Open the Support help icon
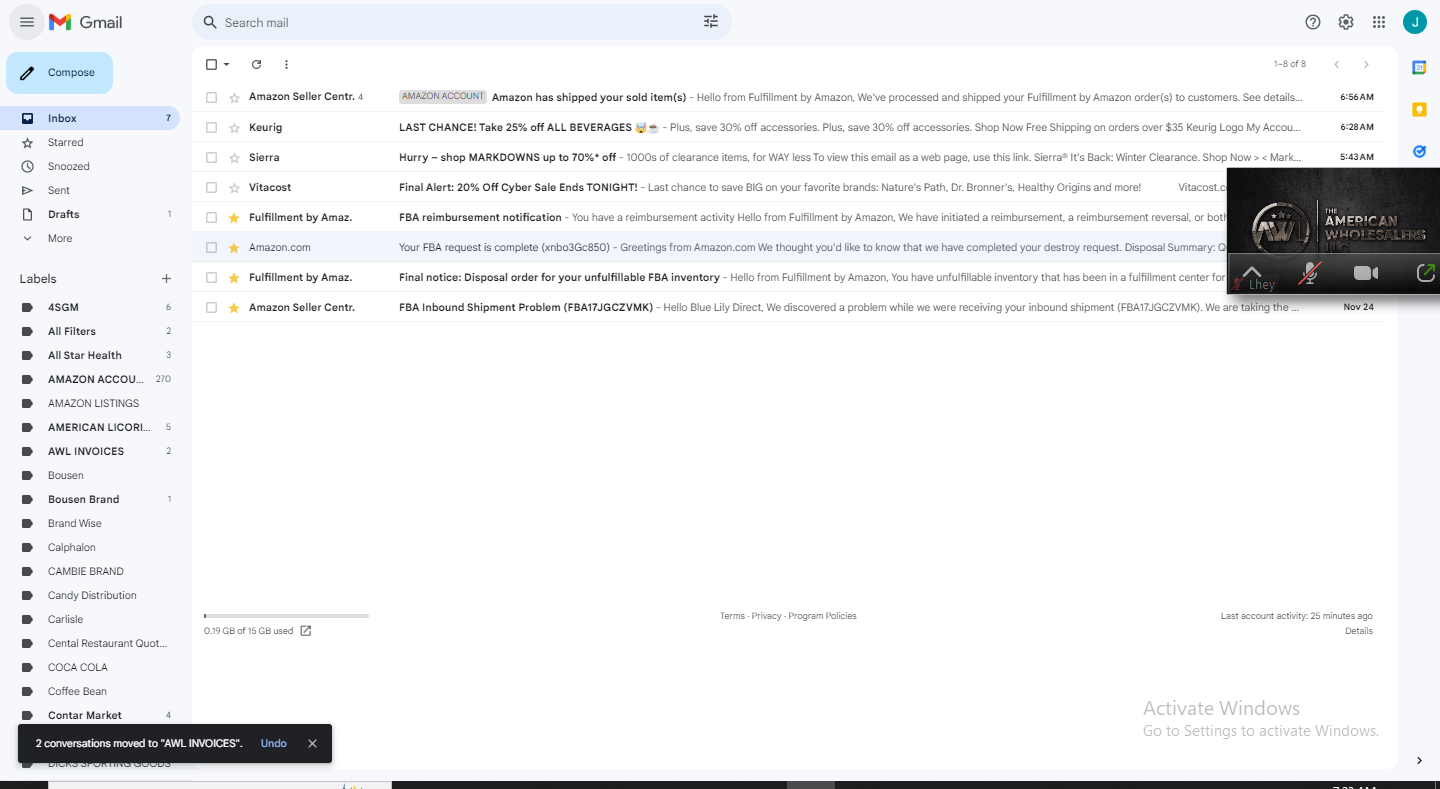The height and width of the screenshot is (789, 1440). pos(1313,22)
